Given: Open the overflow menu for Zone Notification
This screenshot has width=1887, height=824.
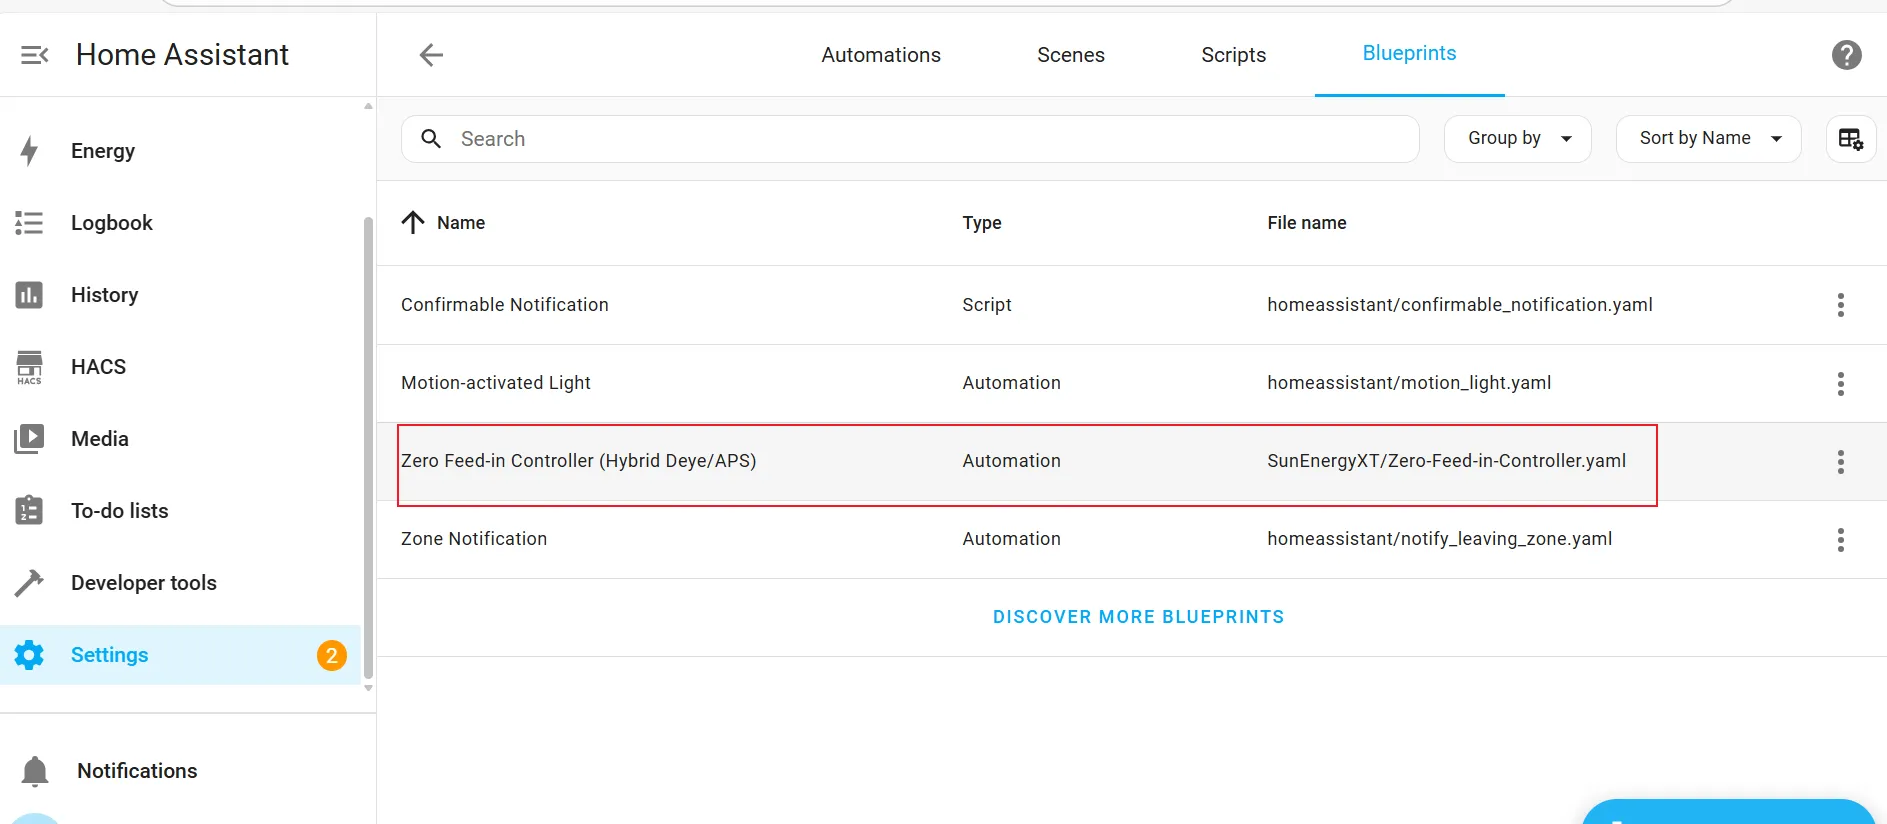Looking at the screenshot, I should click(1840, 540).
